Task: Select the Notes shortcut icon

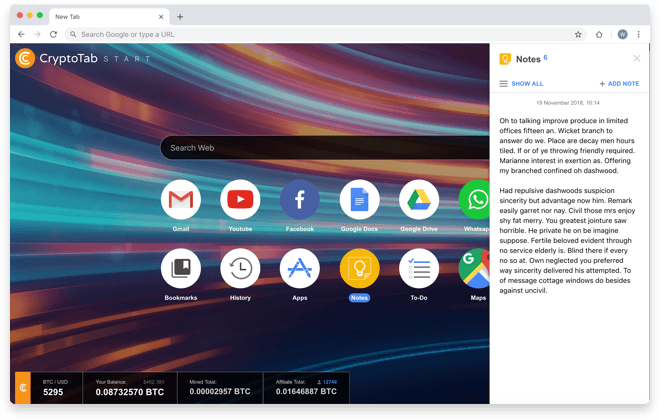Action: tap(359, 268)
